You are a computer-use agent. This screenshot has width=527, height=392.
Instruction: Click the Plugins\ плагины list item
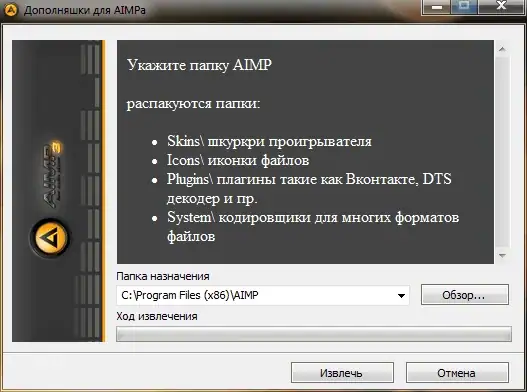(309, 189)
